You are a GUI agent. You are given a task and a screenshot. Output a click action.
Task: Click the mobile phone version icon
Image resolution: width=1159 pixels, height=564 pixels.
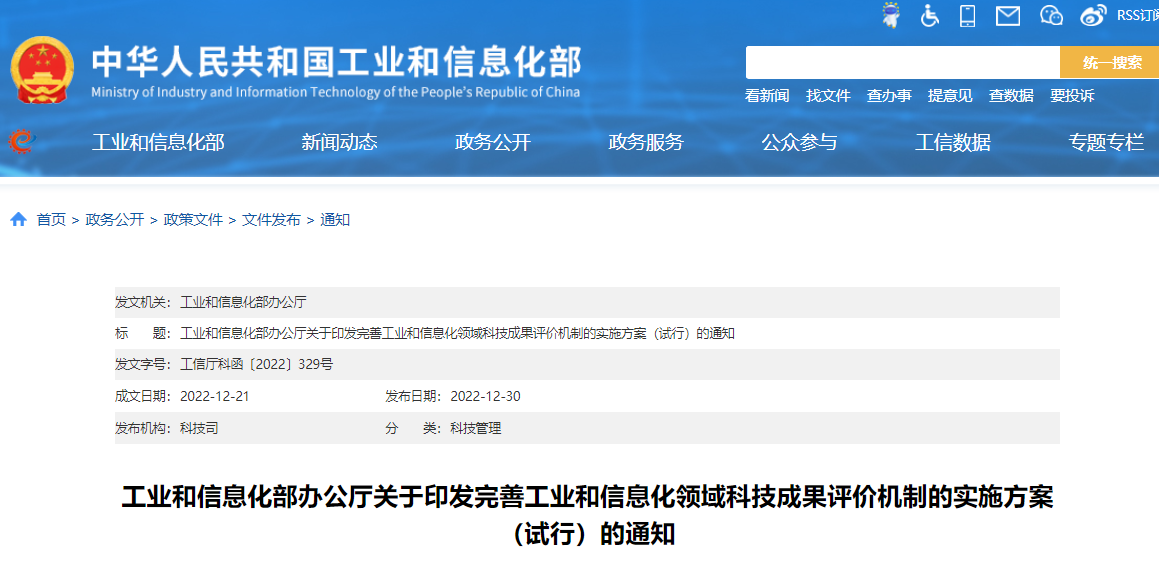tap(967, 15)
